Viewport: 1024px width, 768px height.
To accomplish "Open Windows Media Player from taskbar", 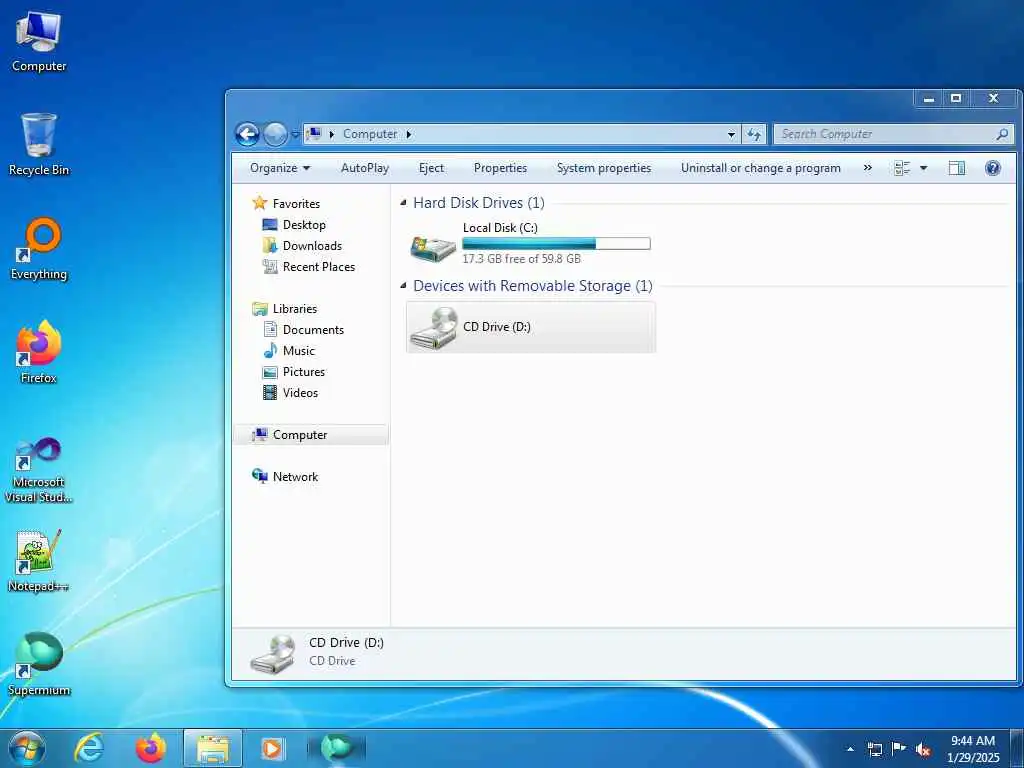I will tap(272, 748).
